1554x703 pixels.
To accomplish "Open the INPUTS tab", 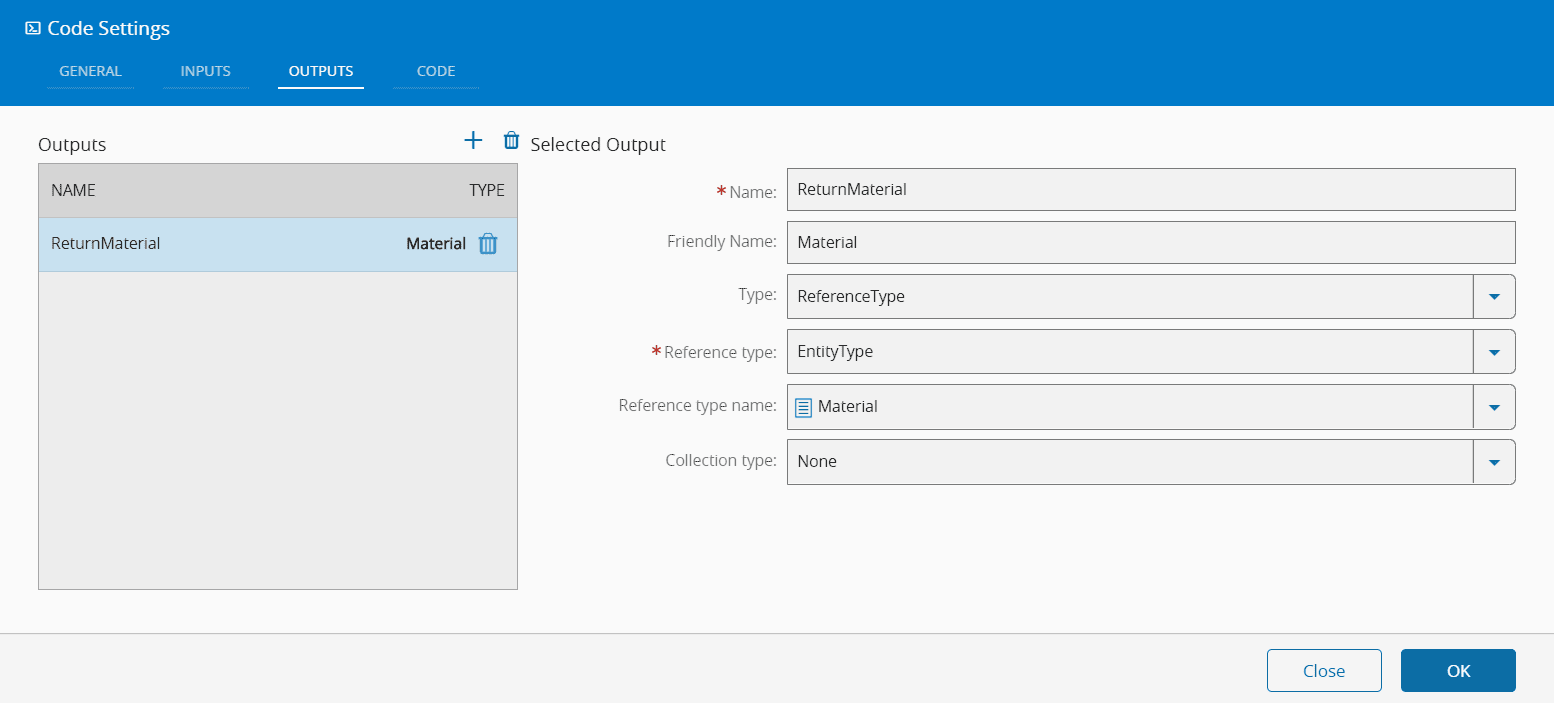I will pos(206,72).
